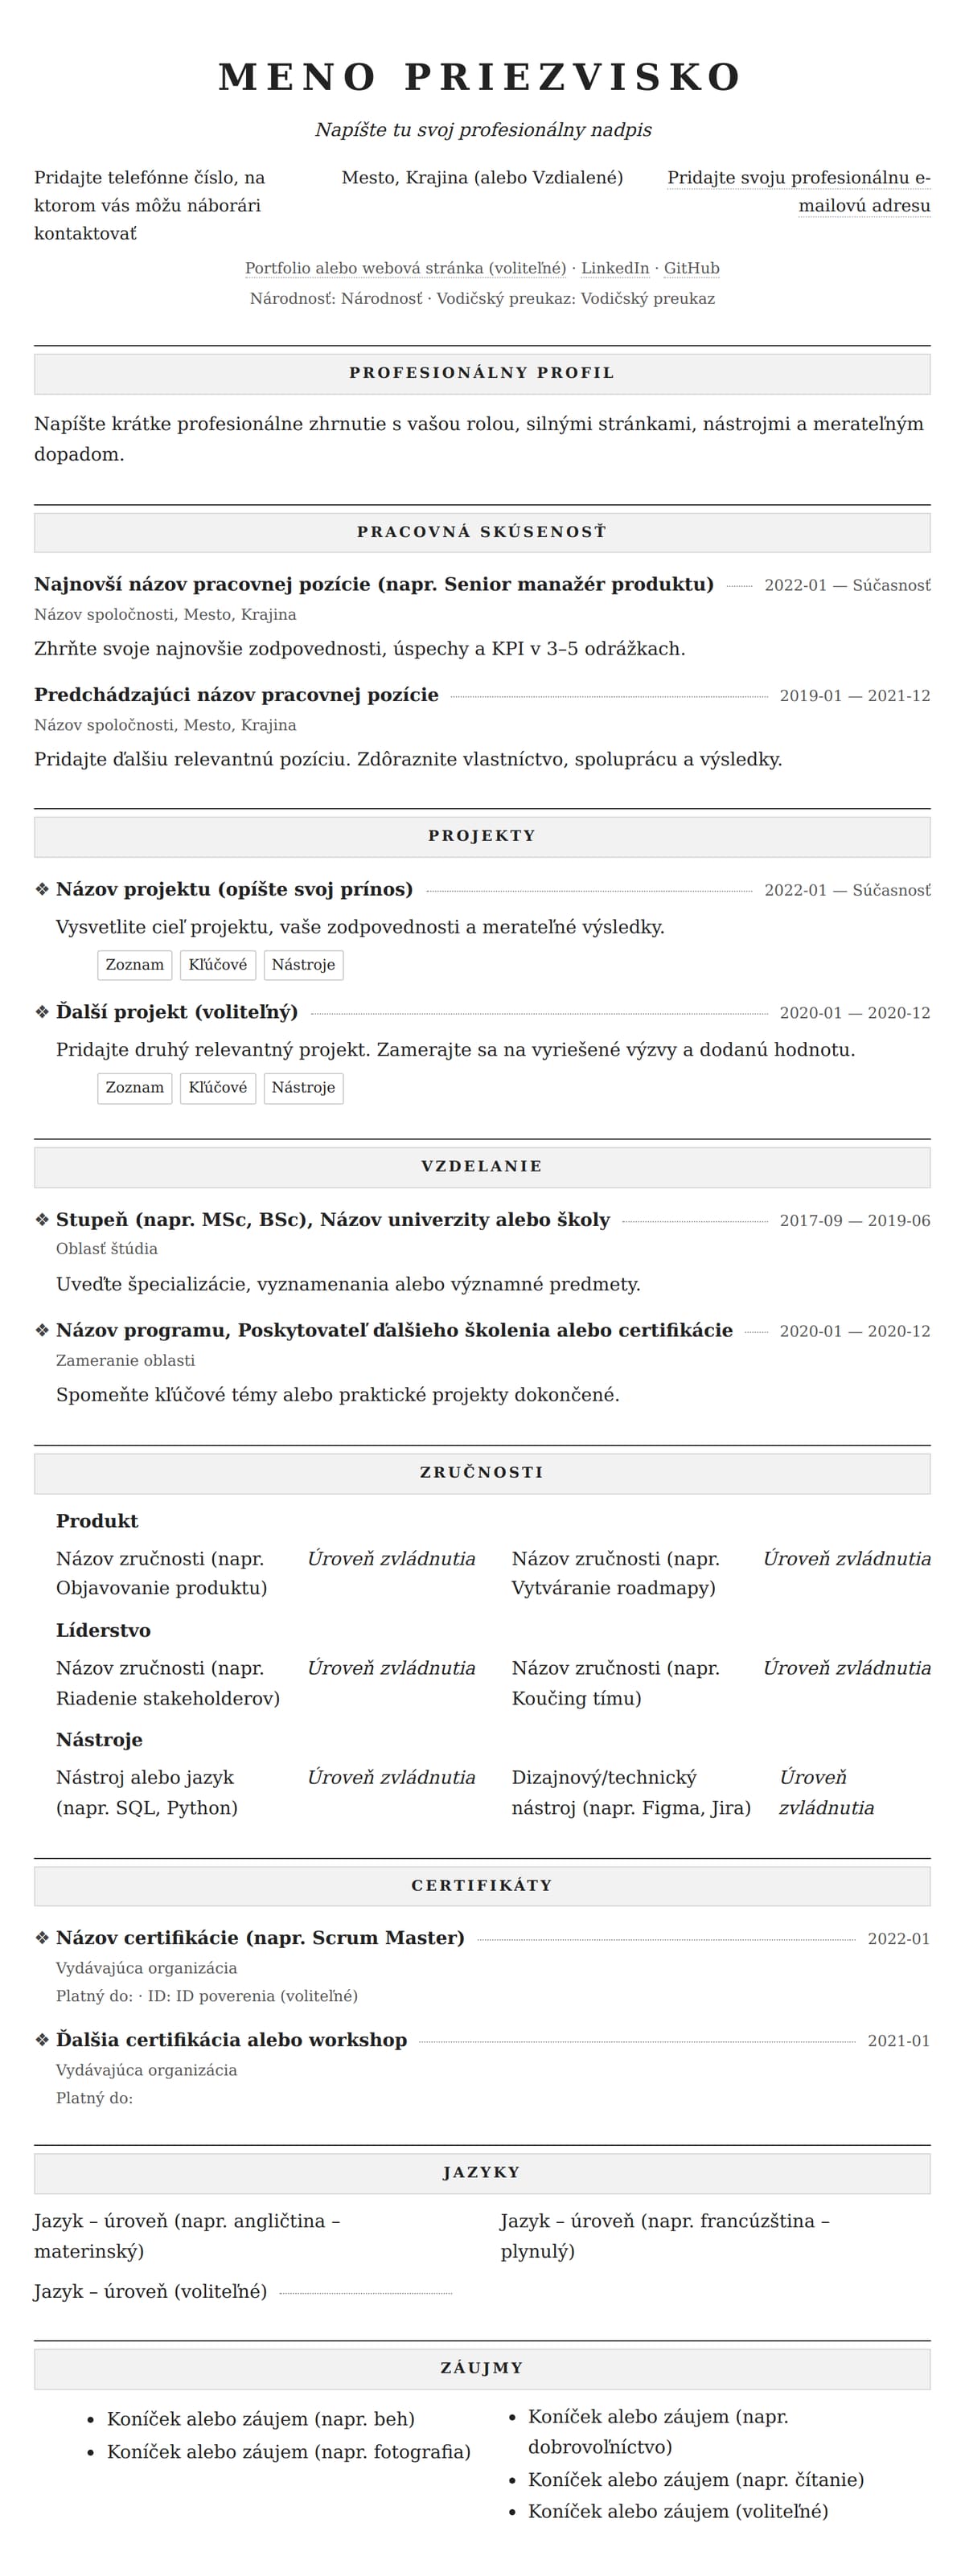Click the Meno Priezvisko name heading

click(482, 78)
